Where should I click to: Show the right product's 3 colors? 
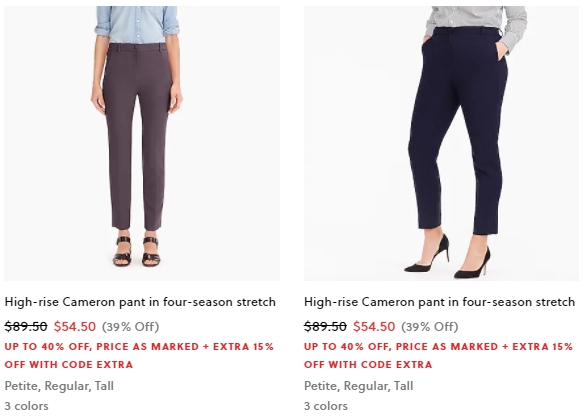click(326, 406)
